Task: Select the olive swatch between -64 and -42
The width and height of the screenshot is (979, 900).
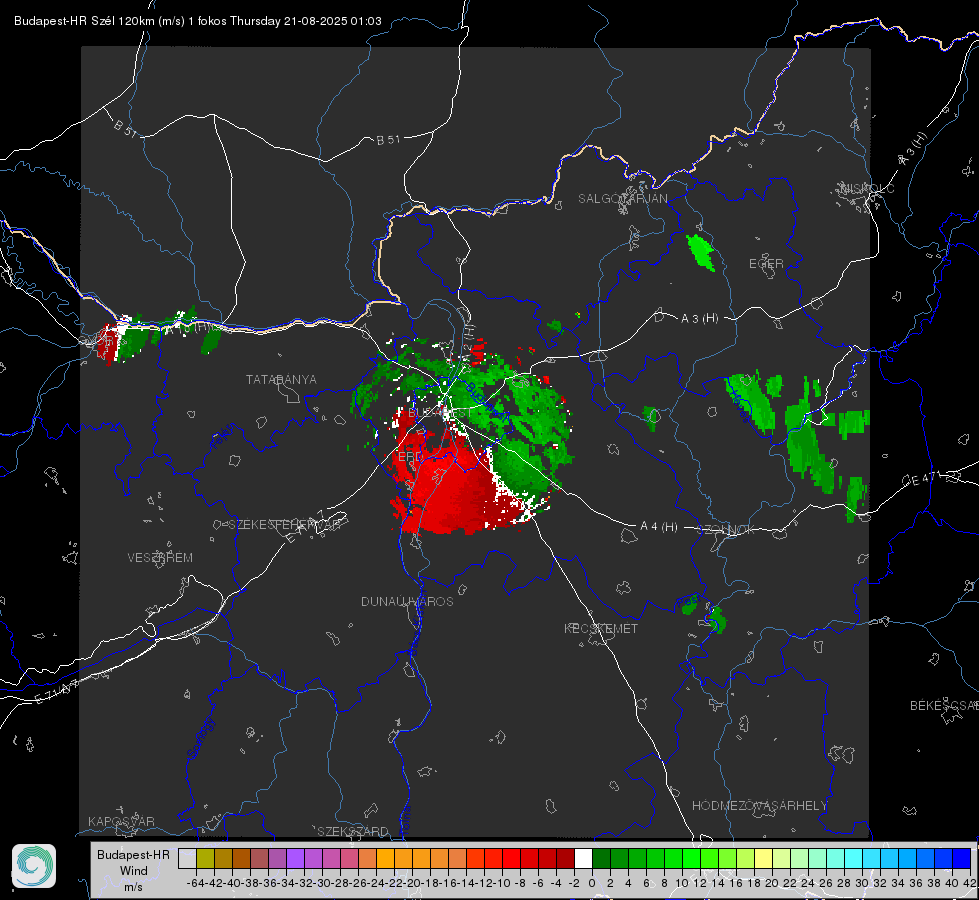Action: (x=205, y=858)
